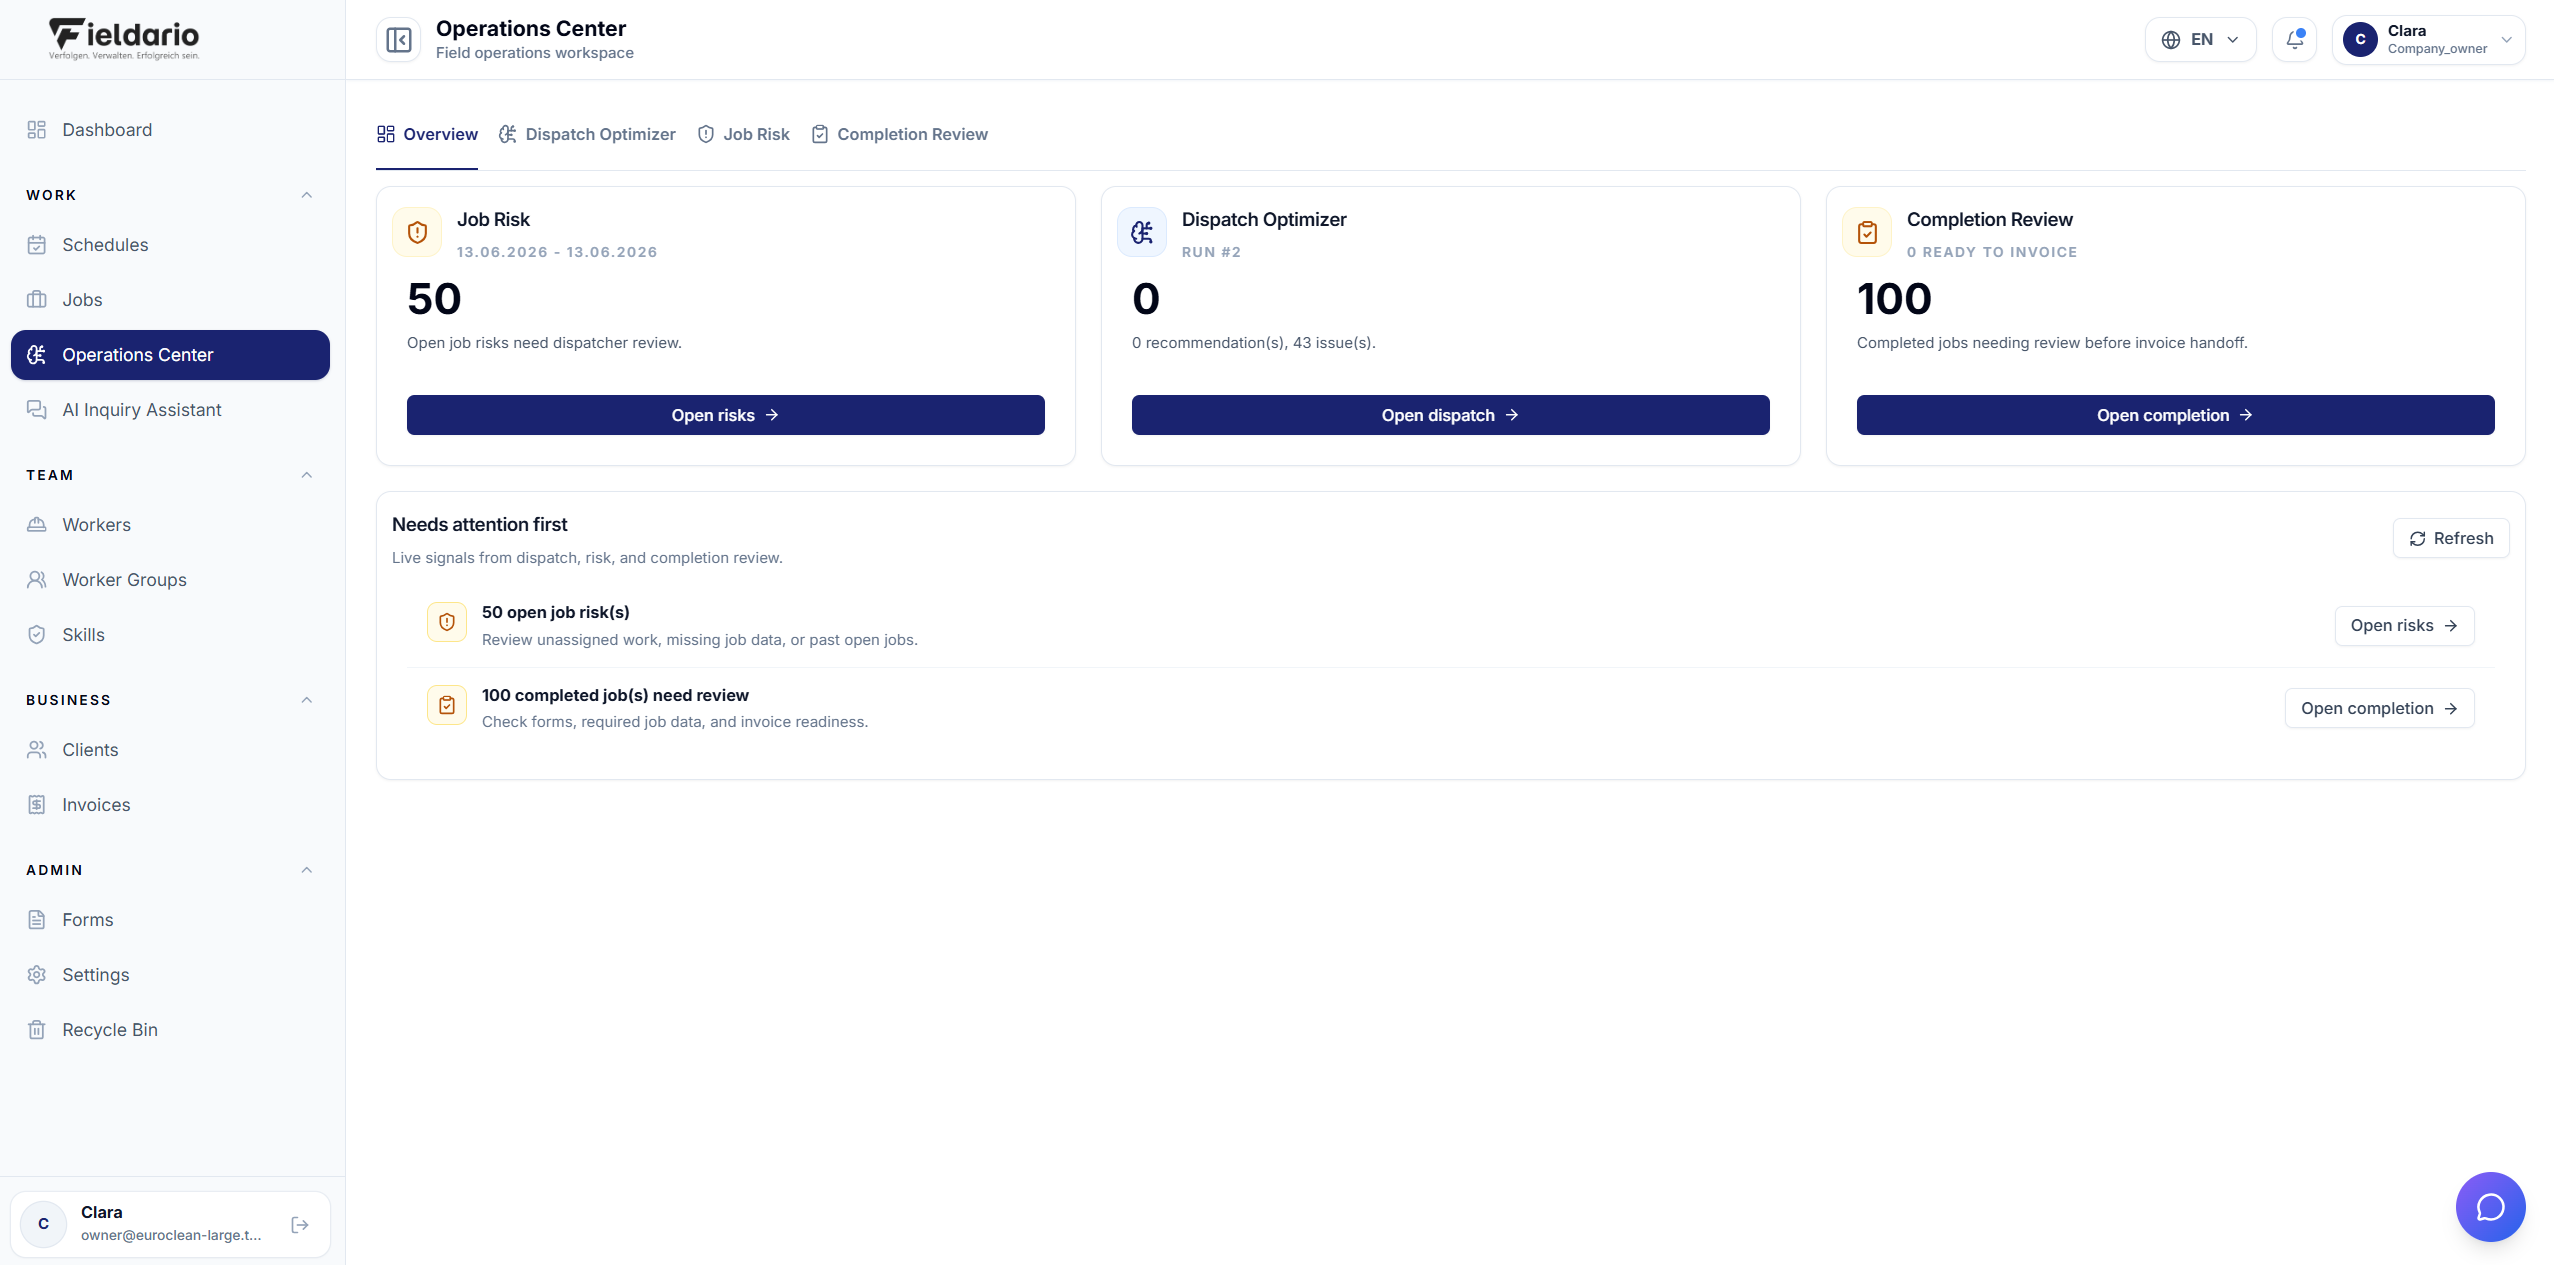Collapse the BUSINESS sidebar section
2554x1265 pixels.
point(307,700)
